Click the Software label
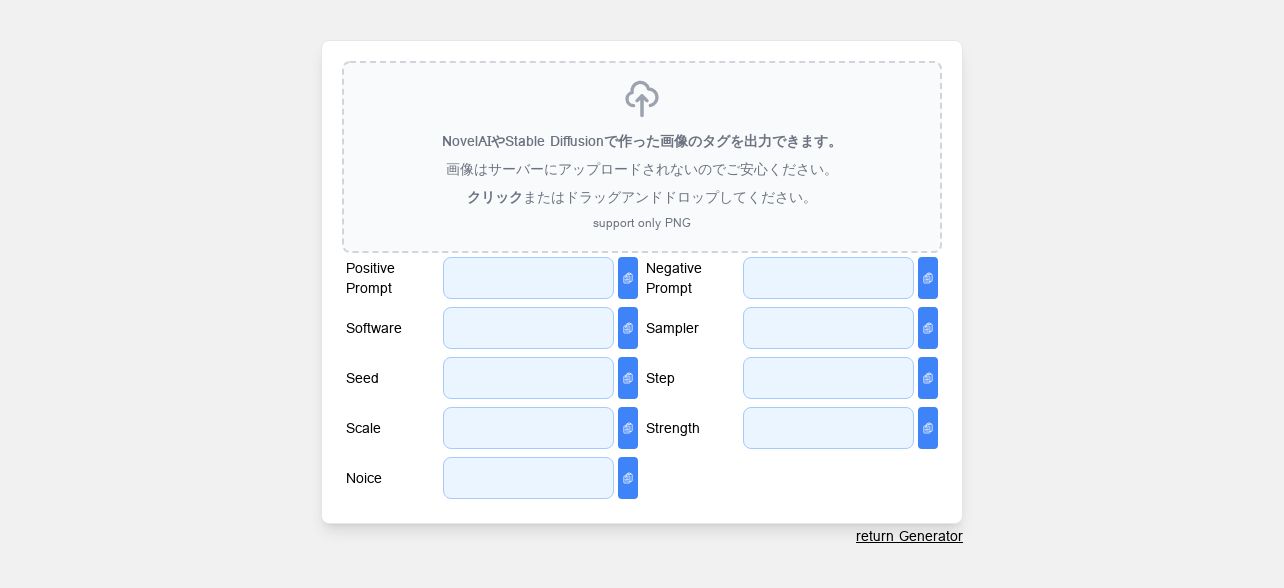Viewport: 1284px width, 588px height. point(374,328)
